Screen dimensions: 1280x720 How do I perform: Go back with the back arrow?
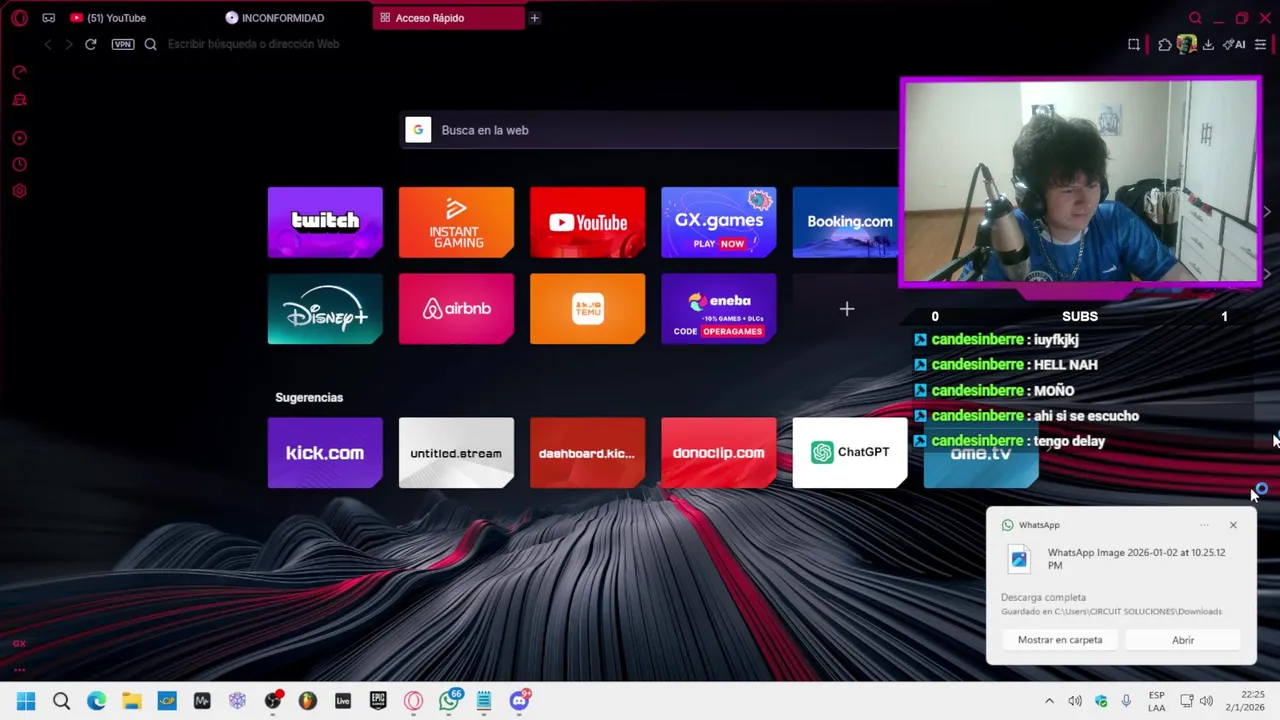click(x=47, y=44)
